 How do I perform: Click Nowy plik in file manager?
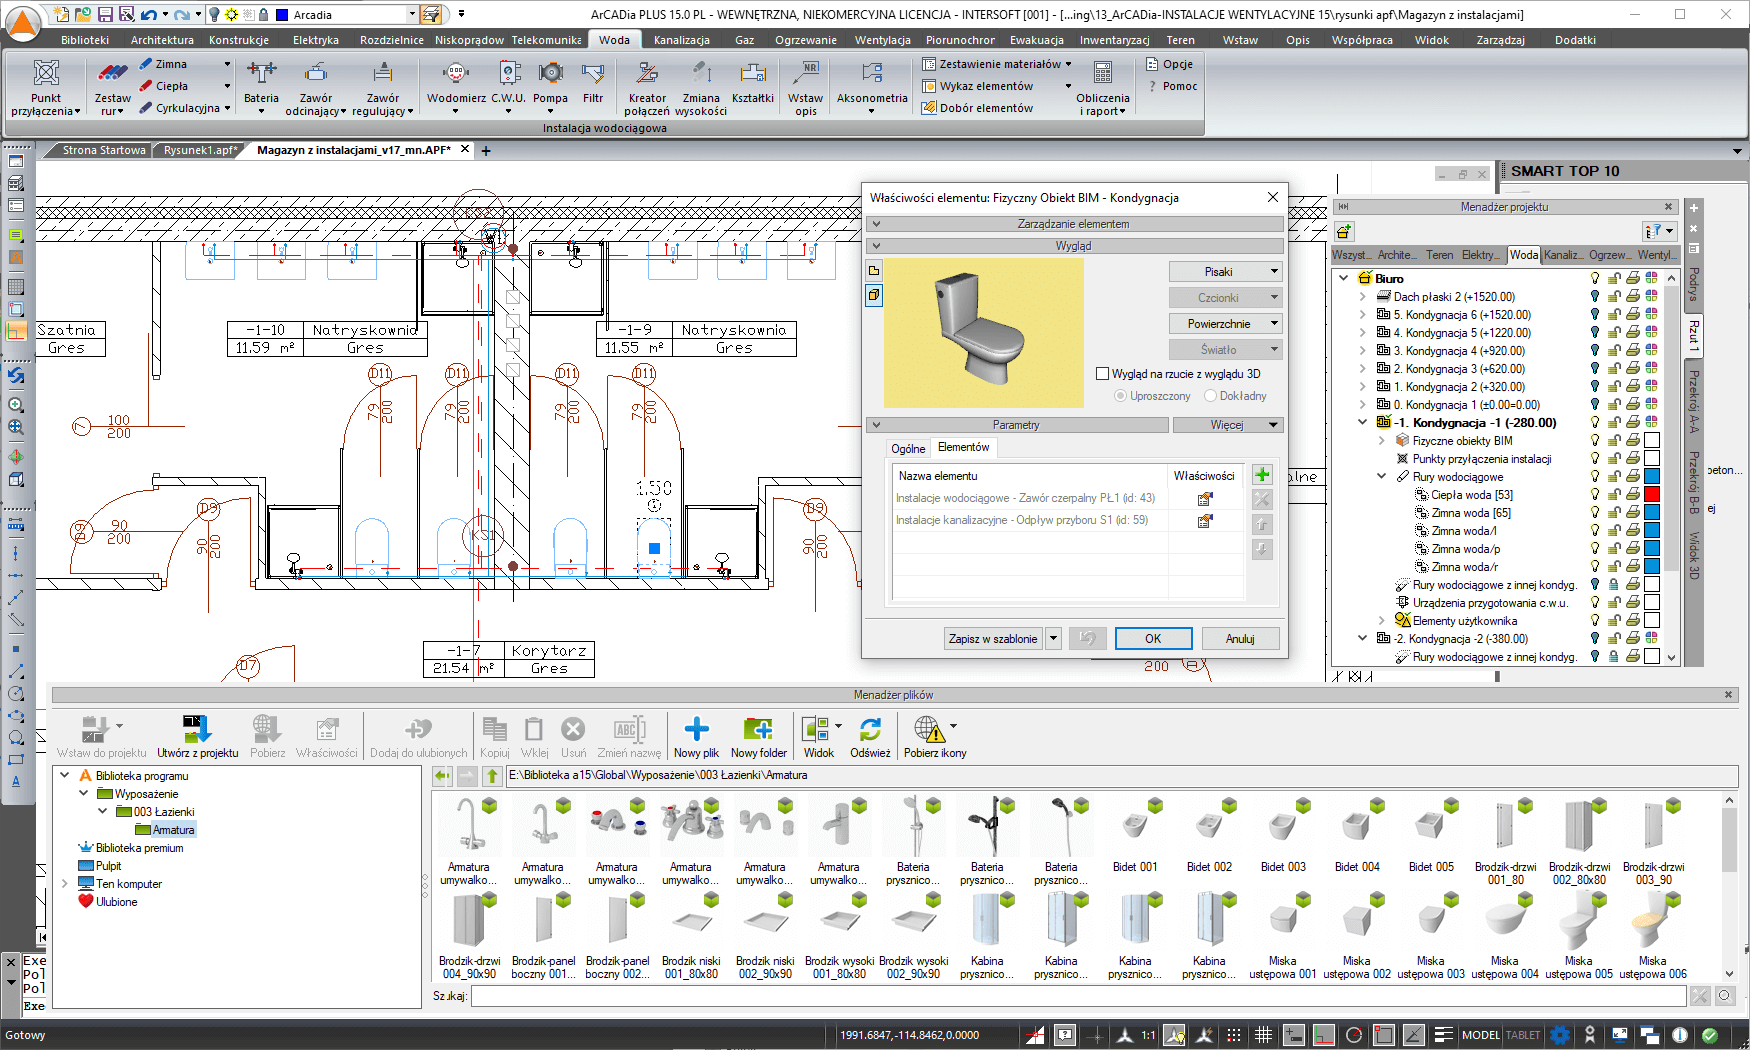click(696, 737)
